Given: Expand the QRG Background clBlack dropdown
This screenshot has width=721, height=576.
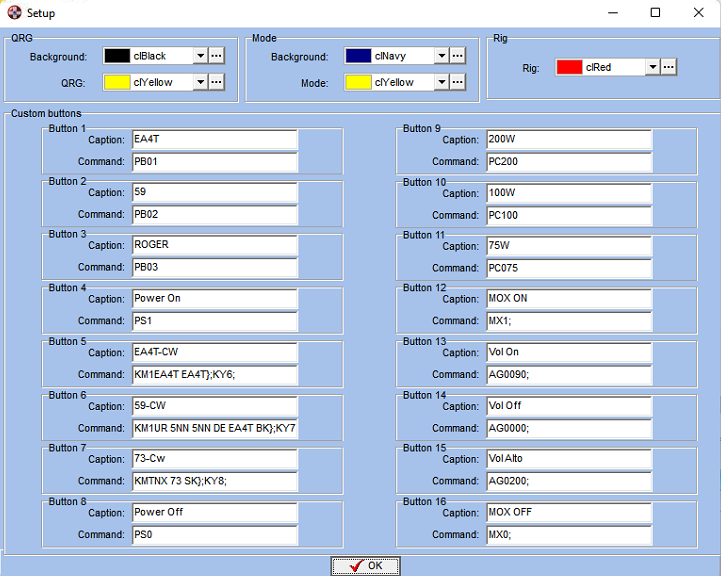Looking at the screenshot, I should point(200,56).
